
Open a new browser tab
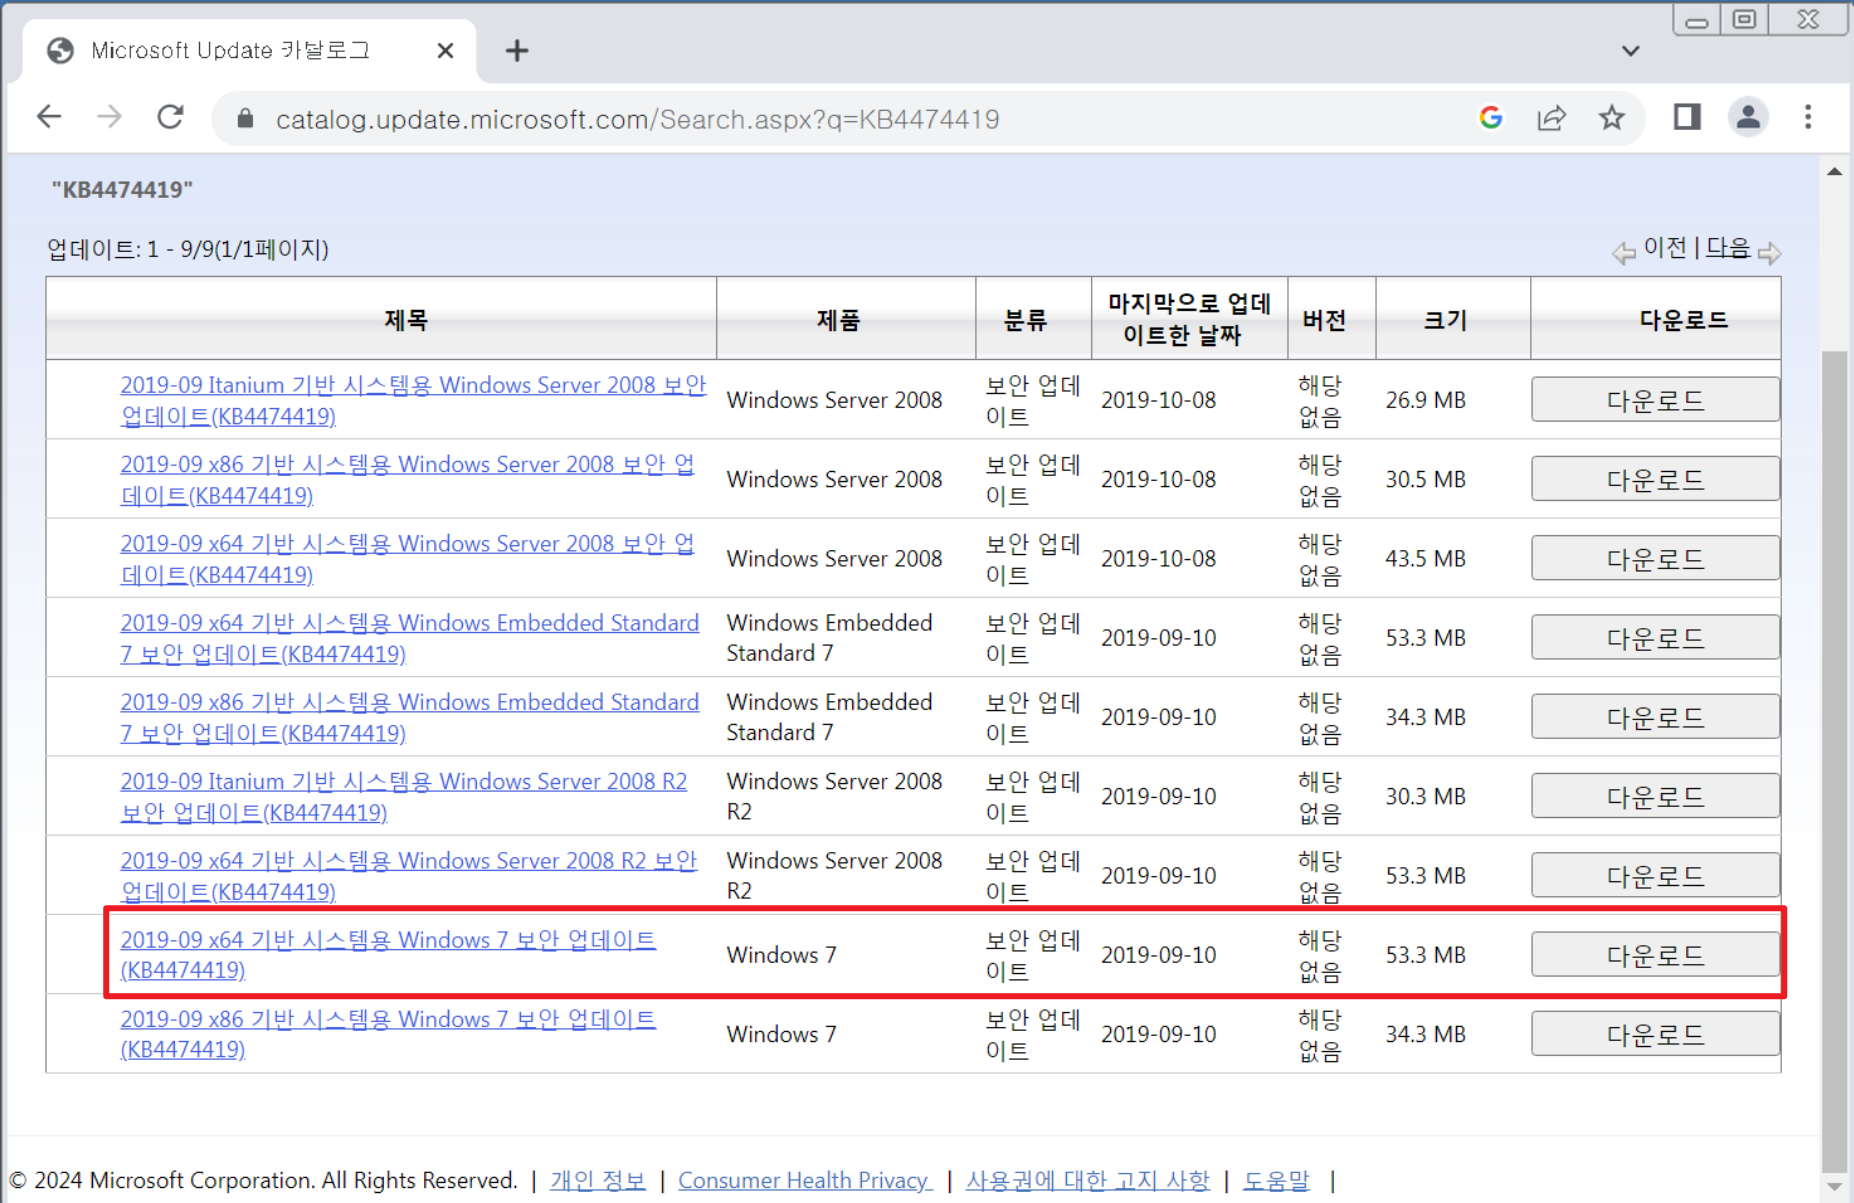pyautogui.click(x=517, y=51)
